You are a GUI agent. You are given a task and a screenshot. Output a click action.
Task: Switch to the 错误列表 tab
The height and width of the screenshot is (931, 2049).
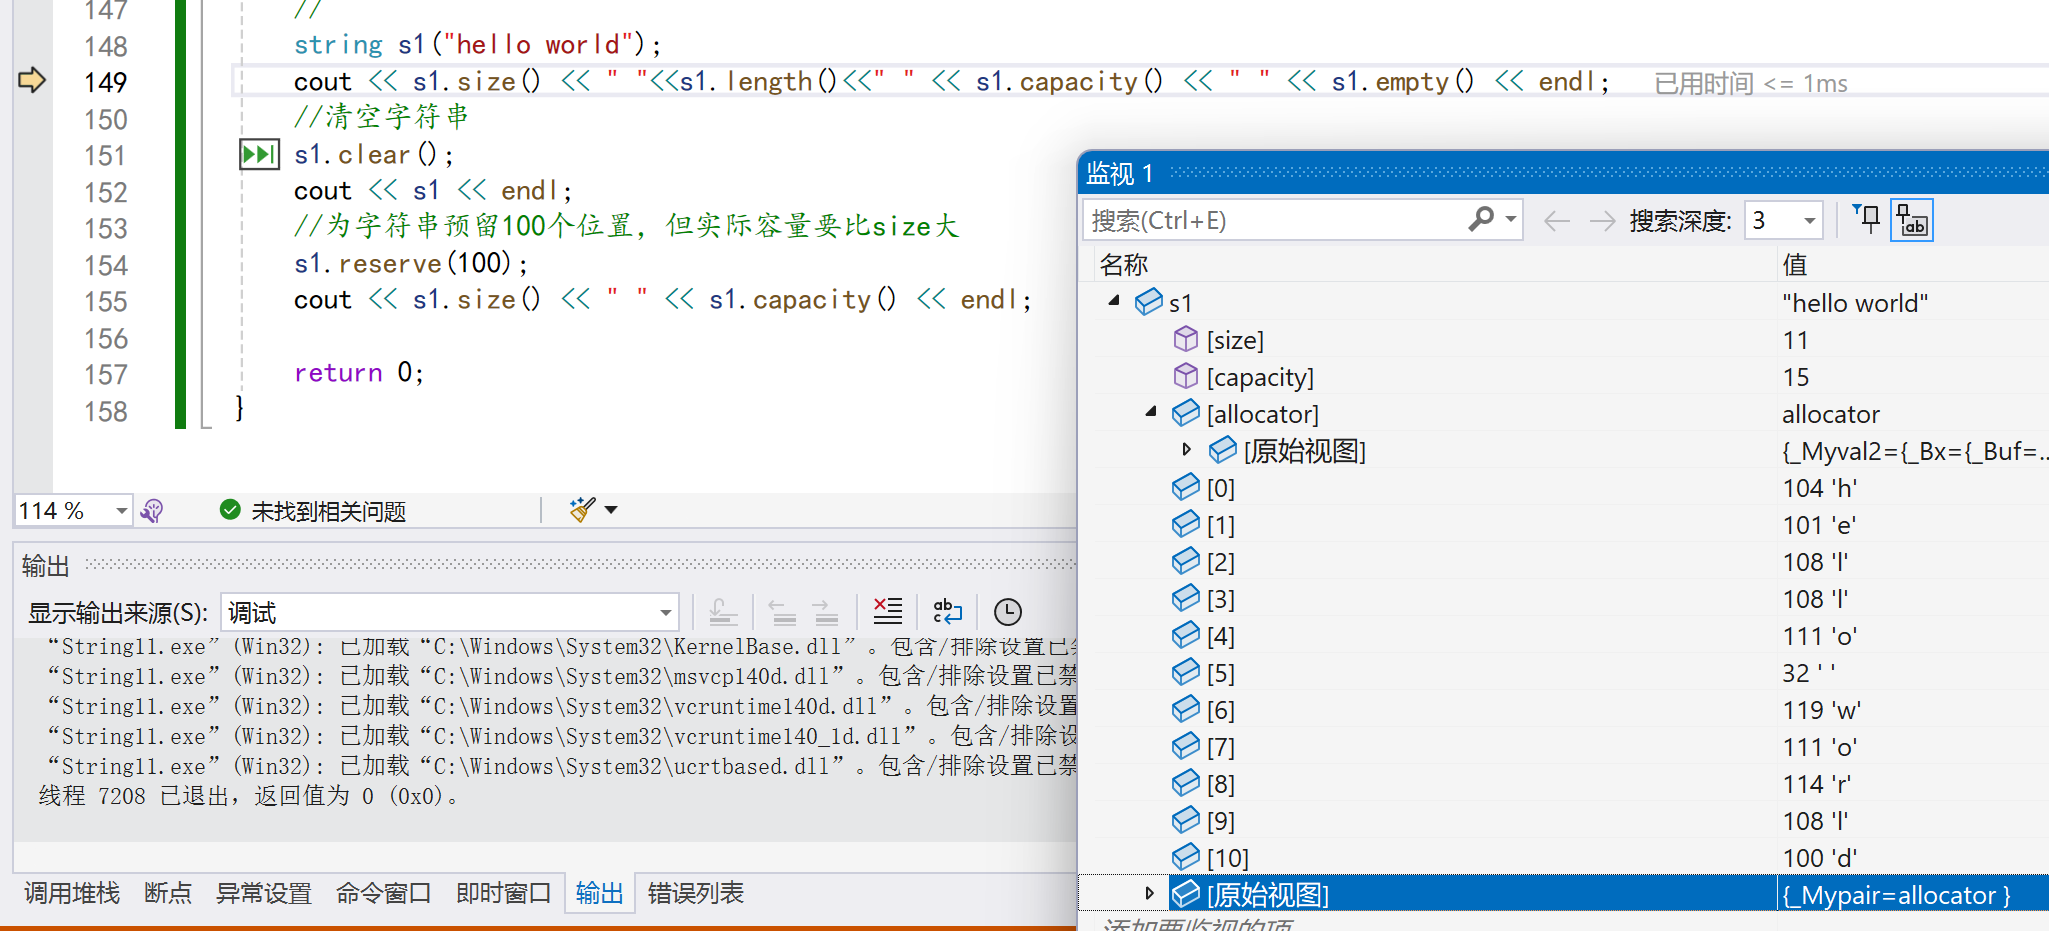click(696, 893)
